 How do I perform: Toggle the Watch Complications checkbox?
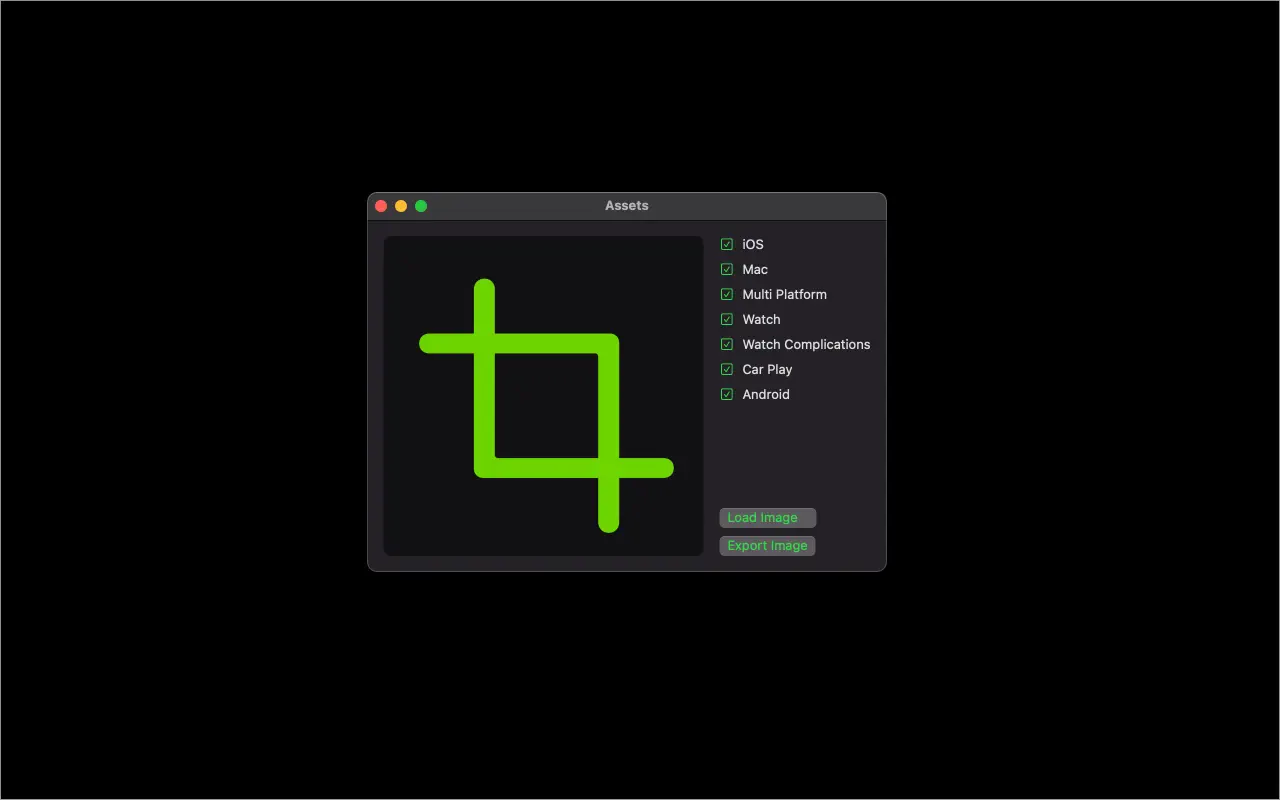726,344
